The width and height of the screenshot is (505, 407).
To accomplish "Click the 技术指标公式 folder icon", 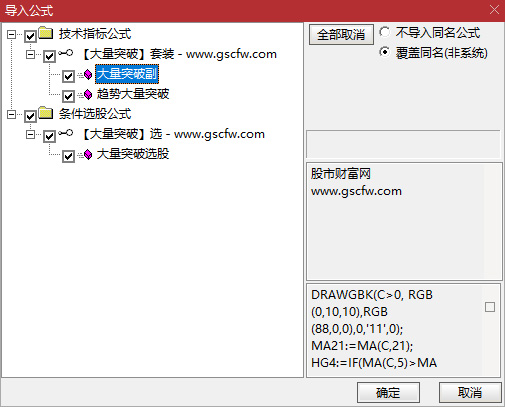I will pyautogui.click(x=46, y=33).
